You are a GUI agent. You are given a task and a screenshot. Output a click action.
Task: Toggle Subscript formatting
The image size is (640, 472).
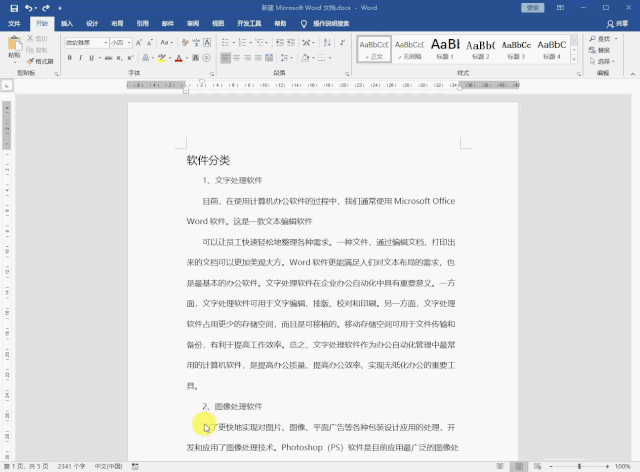(119, 58)
